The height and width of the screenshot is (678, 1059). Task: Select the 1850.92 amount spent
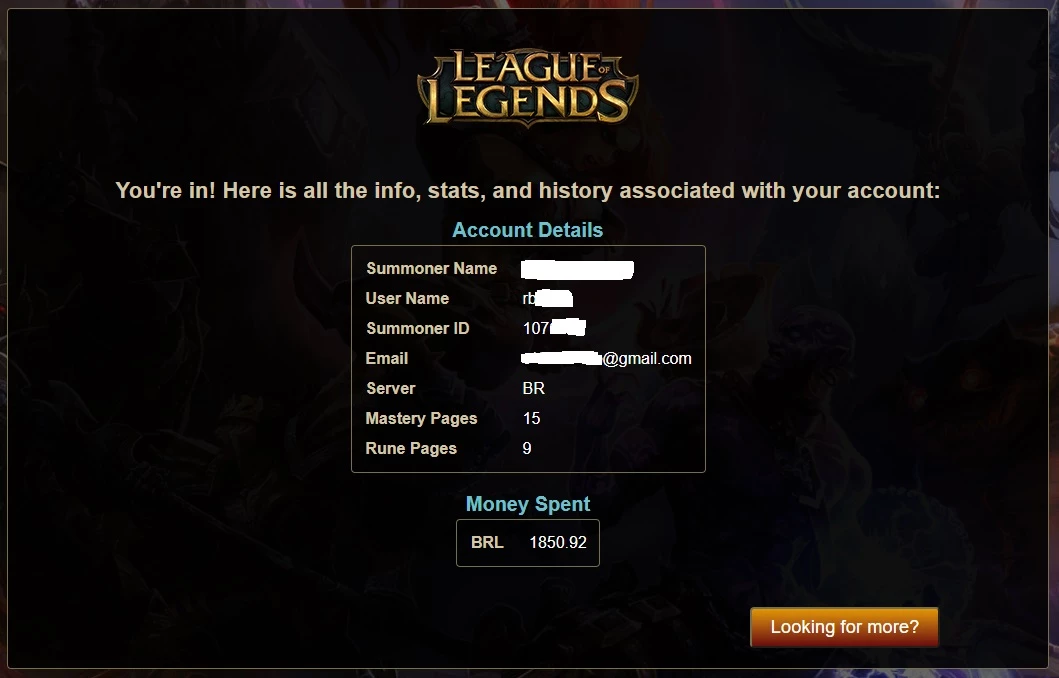coord(558,542)
